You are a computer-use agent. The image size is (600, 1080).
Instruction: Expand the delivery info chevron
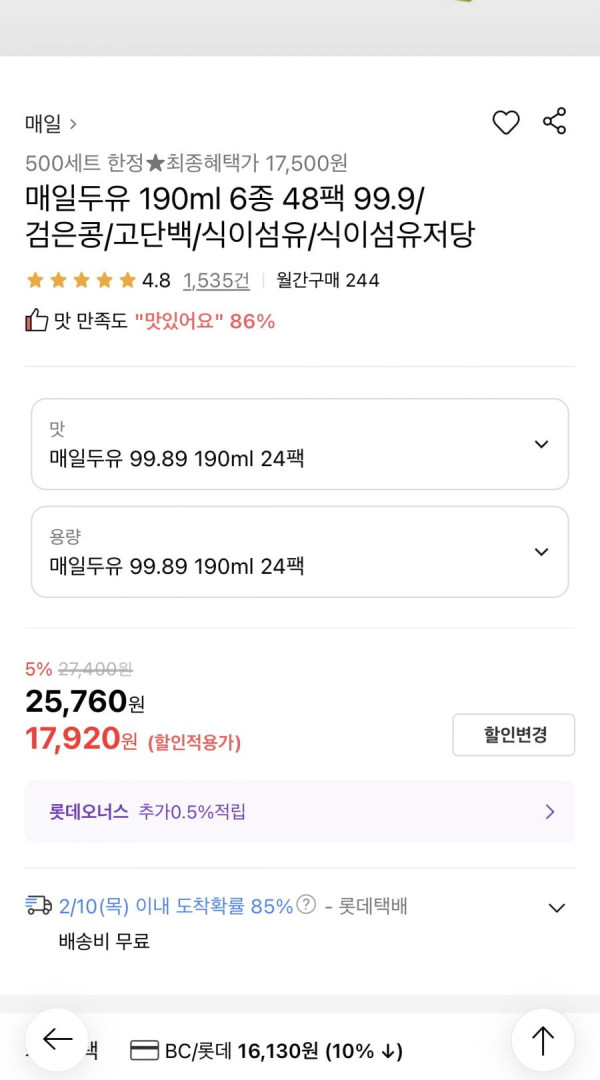556,907
